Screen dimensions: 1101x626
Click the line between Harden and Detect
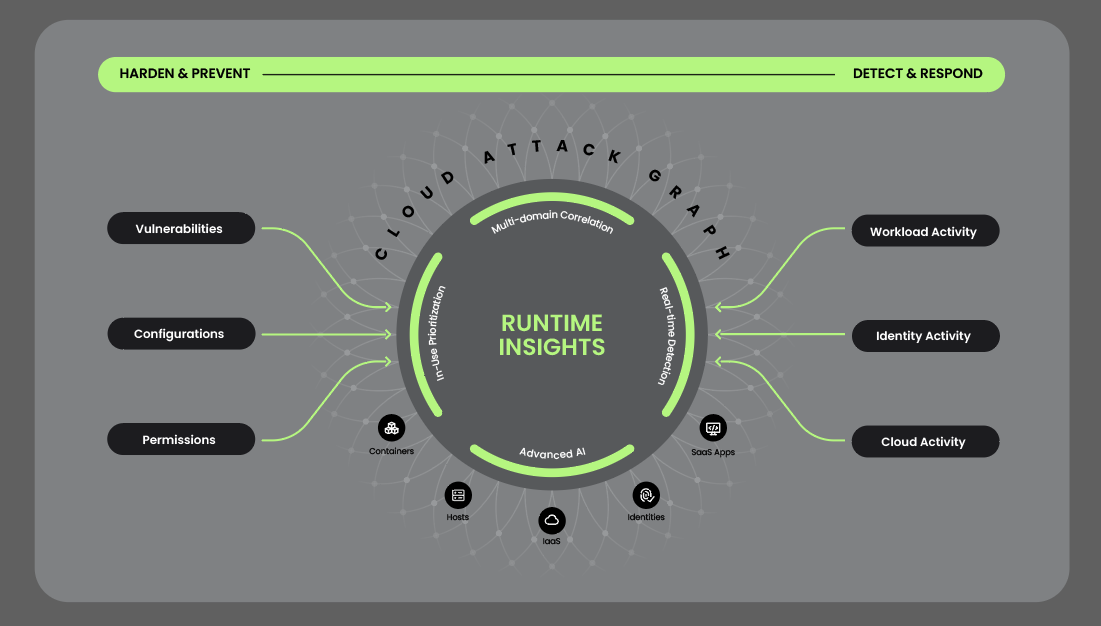pyautogui.click(x=548, y=74)
